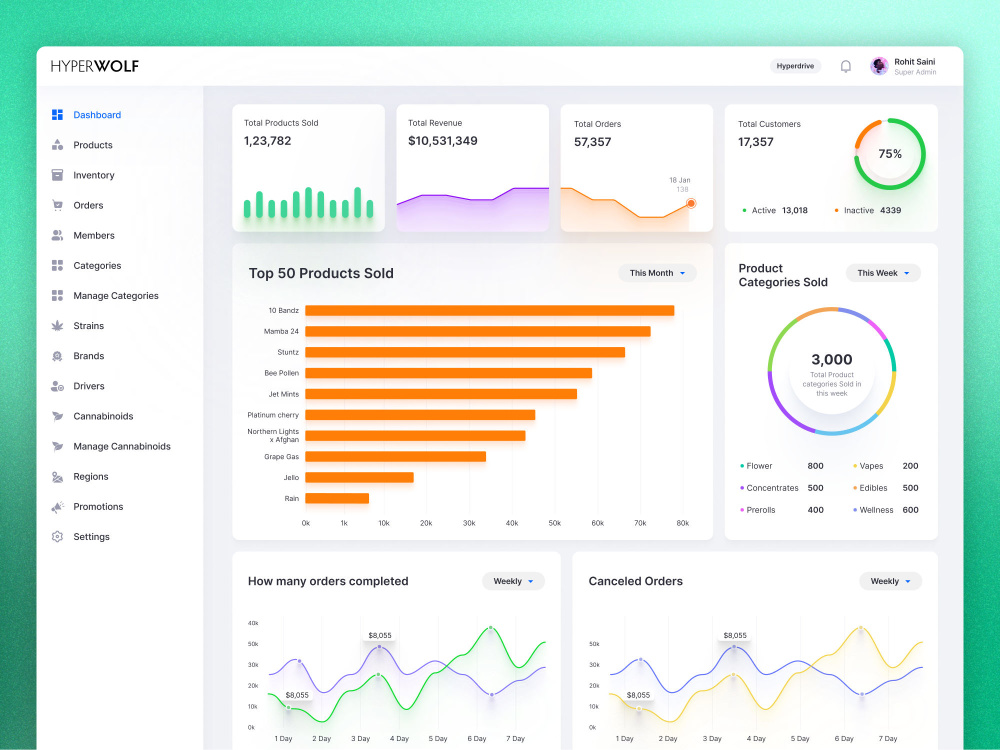Navigate to Promotions
Screen dimensions: 1000x750
(98, 506)
